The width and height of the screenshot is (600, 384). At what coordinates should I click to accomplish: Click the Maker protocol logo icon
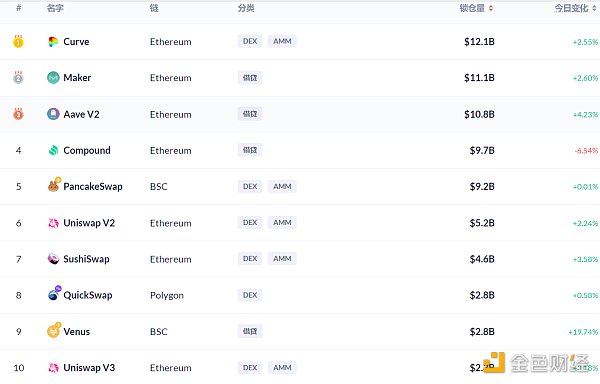click(53, 78)
